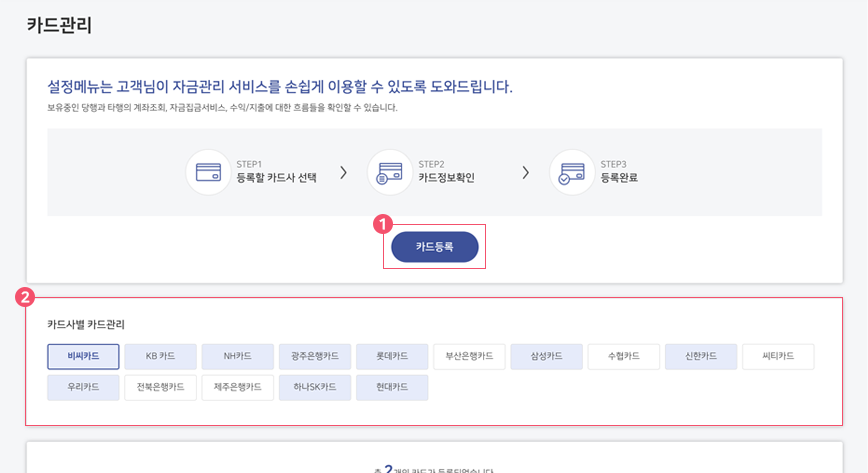The height and width of the screenshot is (473, 868).
Task: Select the 비씨카드 tab
Action: click(x=83, y=356)
